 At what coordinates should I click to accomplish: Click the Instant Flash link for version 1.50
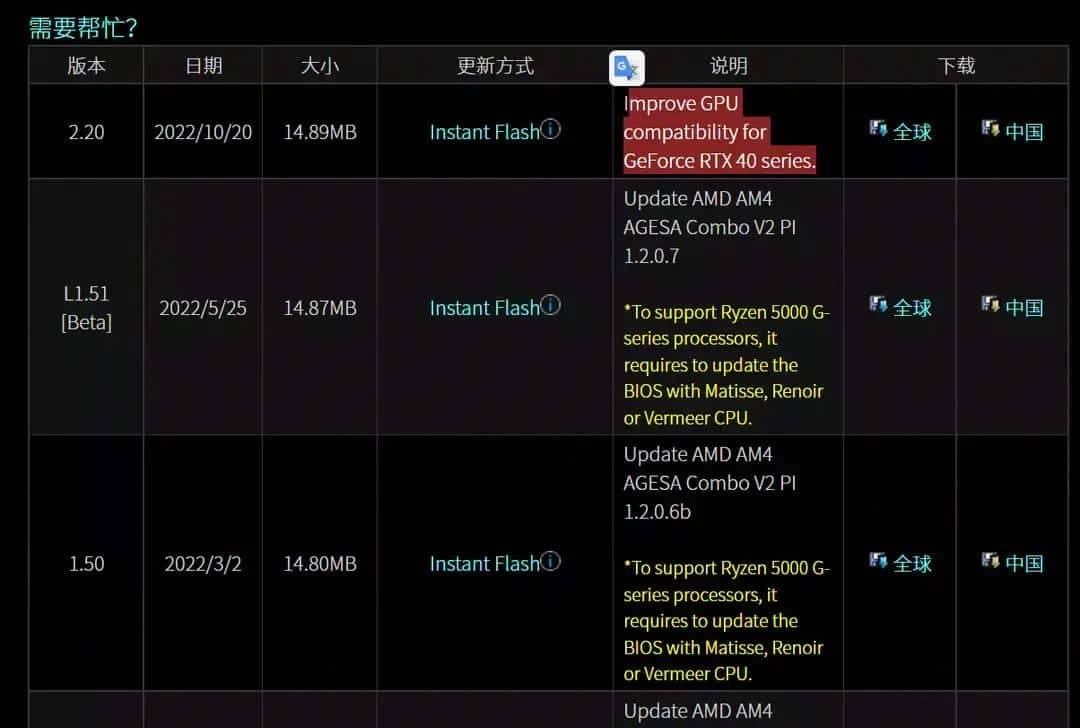(487, 563)
